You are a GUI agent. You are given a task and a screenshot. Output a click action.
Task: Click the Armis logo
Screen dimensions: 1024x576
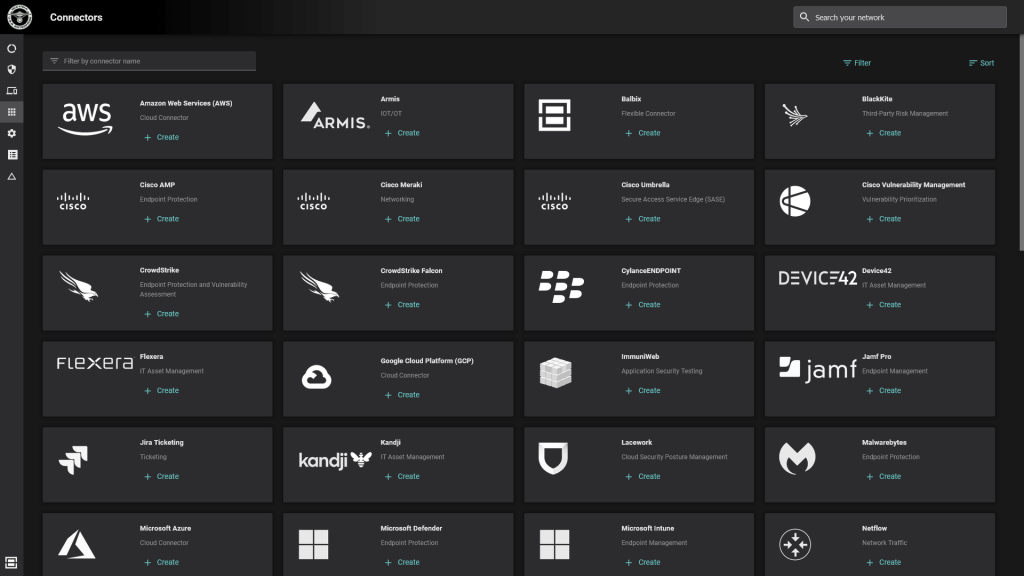[335, 116]
